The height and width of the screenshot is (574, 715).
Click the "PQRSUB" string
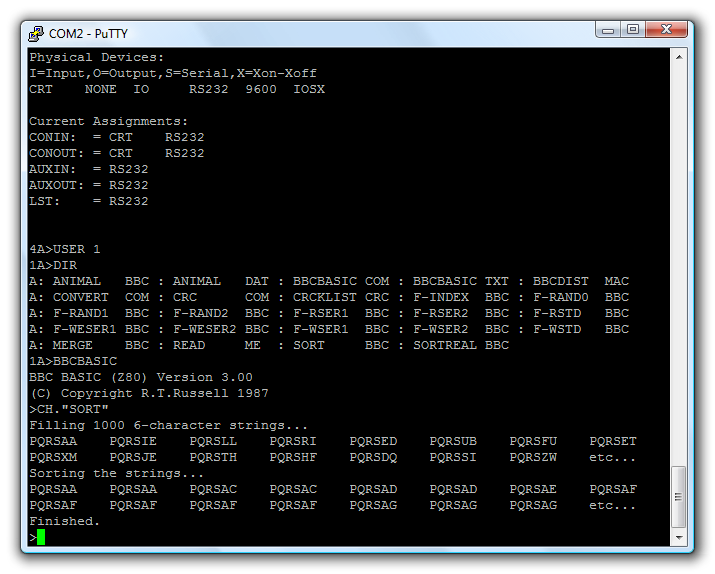(x=453, y=441)
